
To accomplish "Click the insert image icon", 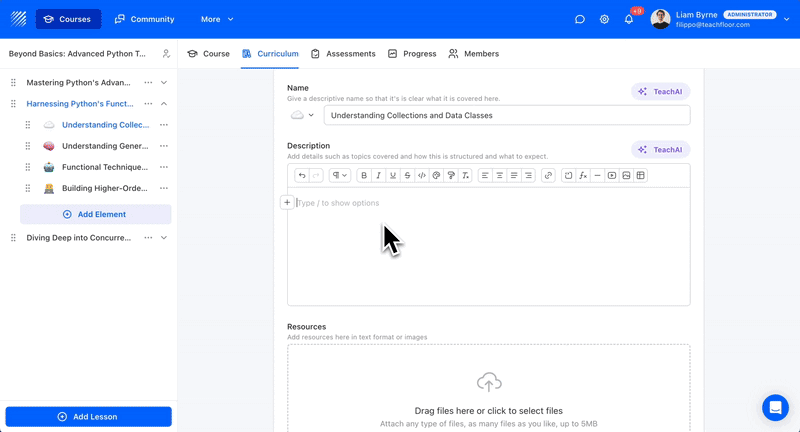I will click(x=626, y=176).
